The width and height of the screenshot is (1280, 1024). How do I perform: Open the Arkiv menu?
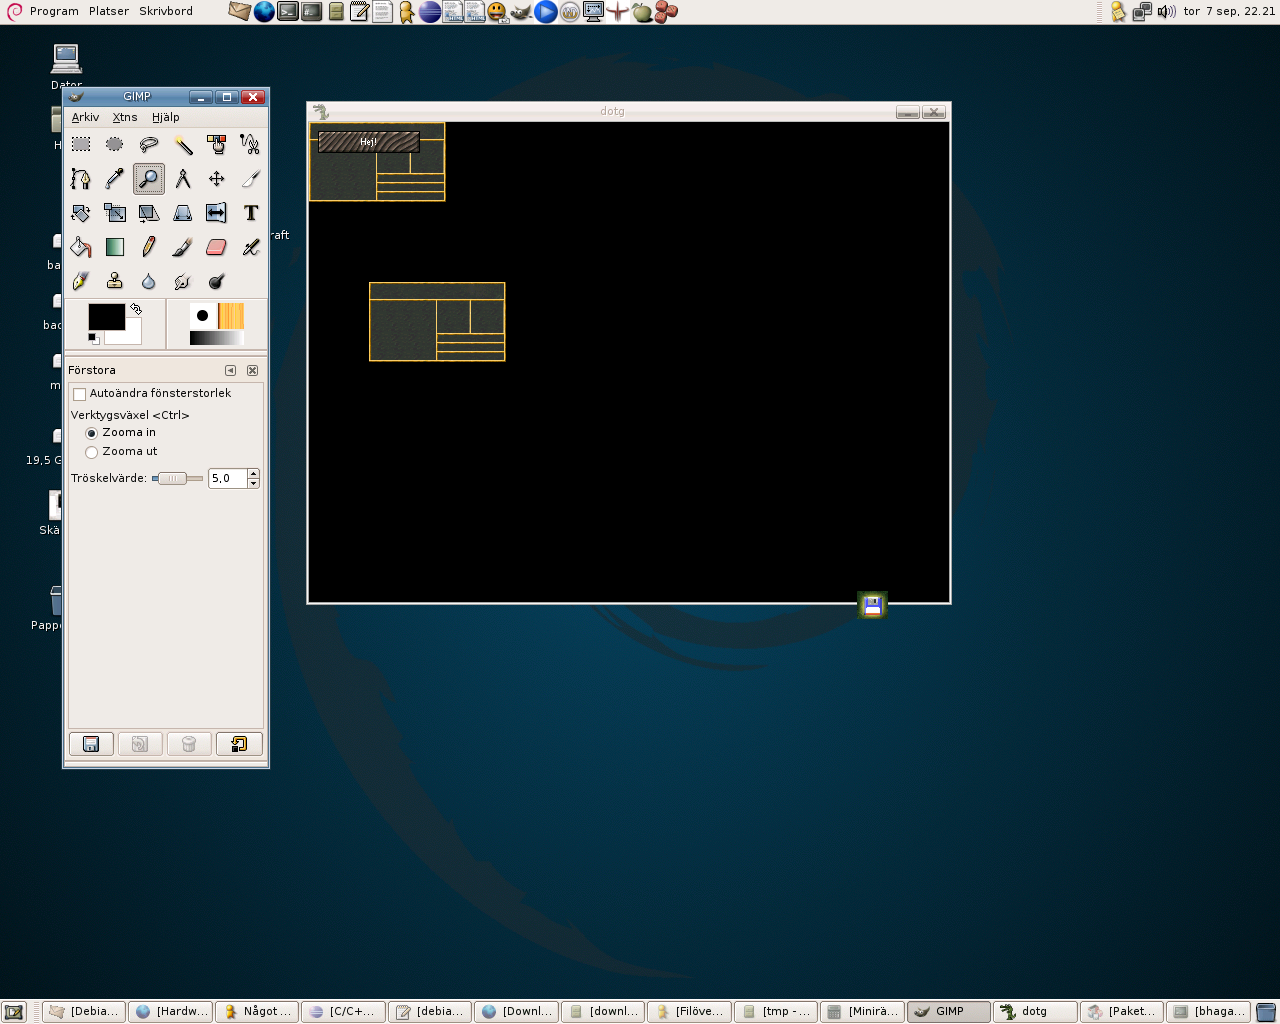pos(85,117)
